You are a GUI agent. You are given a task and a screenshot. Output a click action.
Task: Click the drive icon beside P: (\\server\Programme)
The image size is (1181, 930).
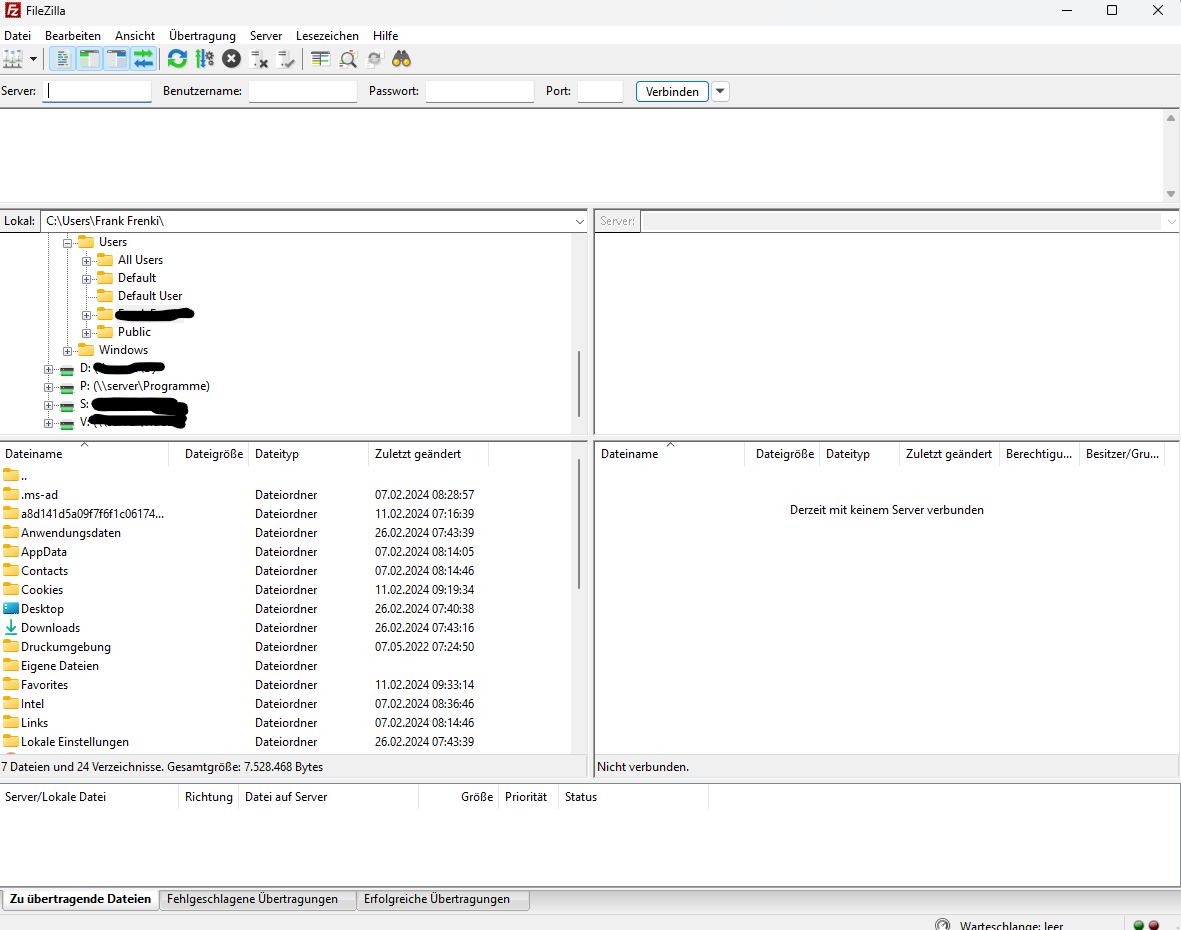(x=67, y=387)
